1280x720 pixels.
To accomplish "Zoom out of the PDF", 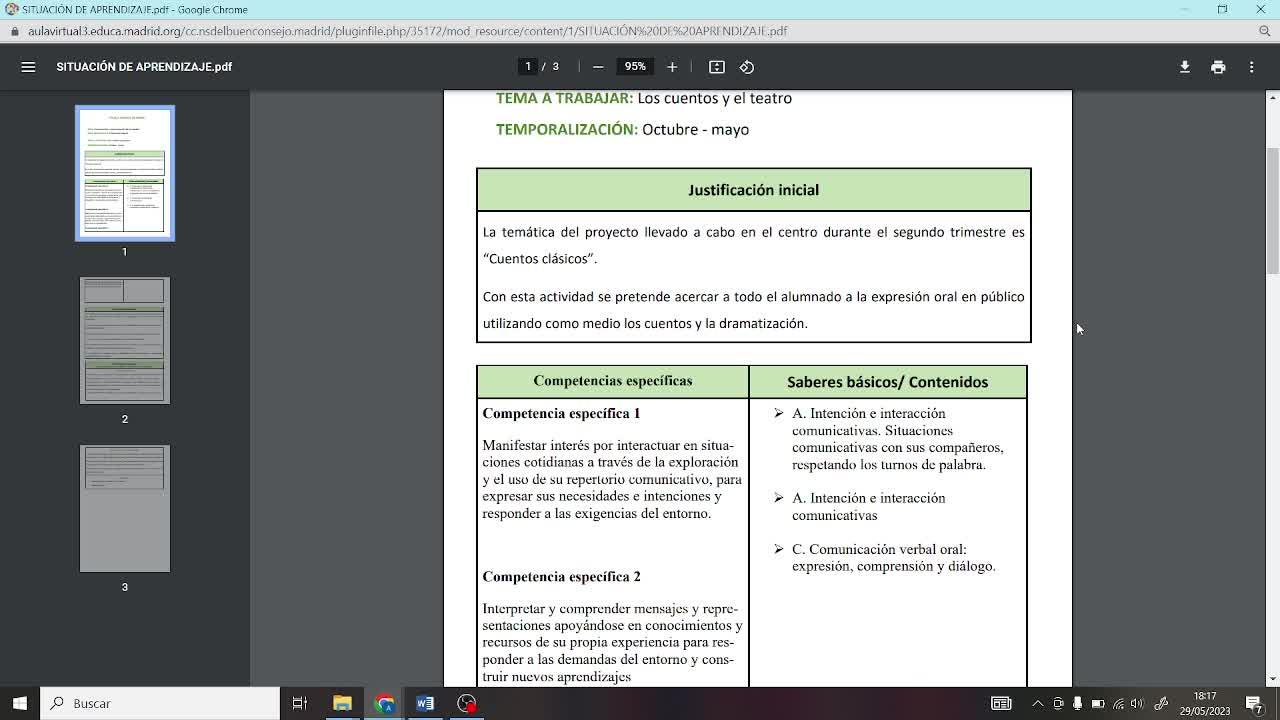I will point(598,67).
